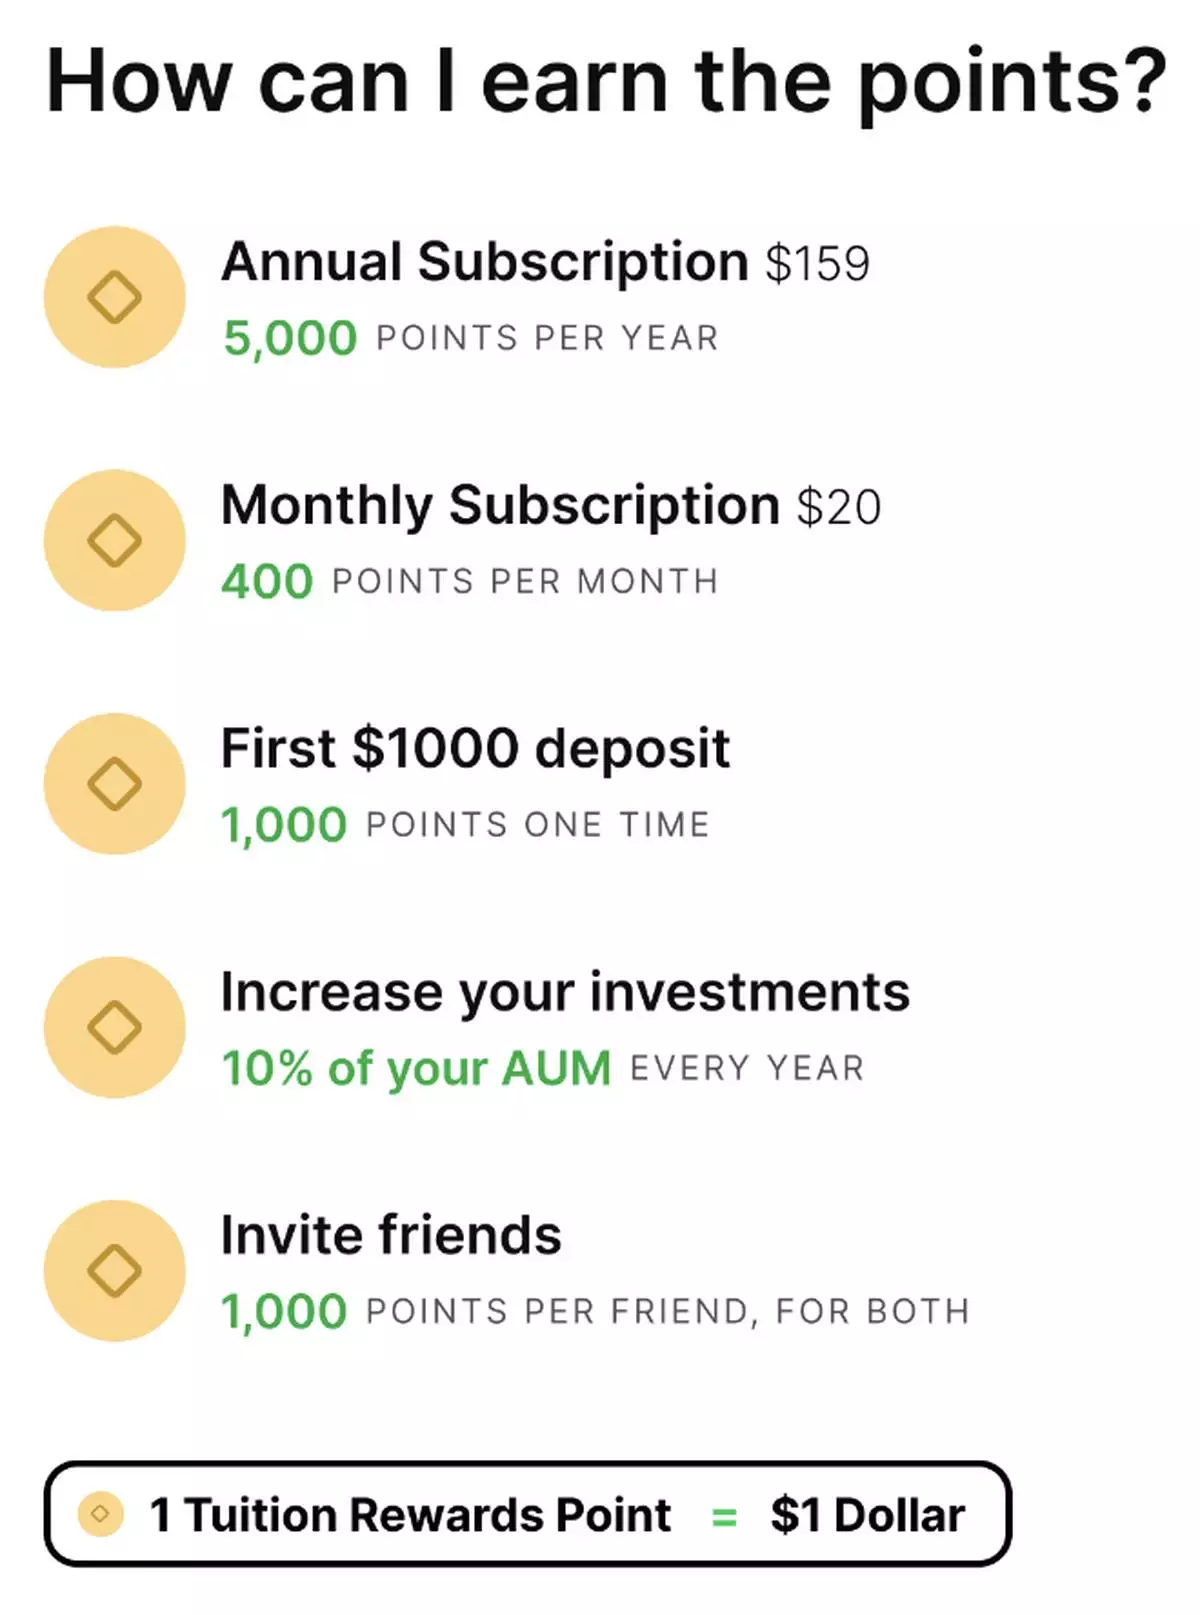Tap the green 400 points value

click(267, 581)
